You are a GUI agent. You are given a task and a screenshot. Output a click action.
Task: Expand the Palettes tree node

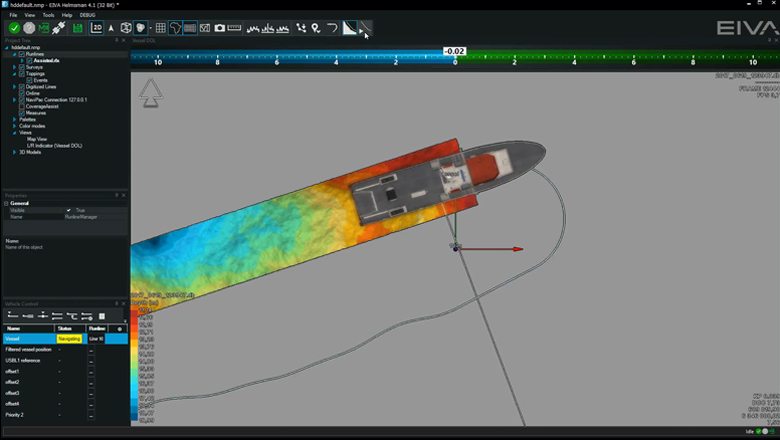pos(14,119)
